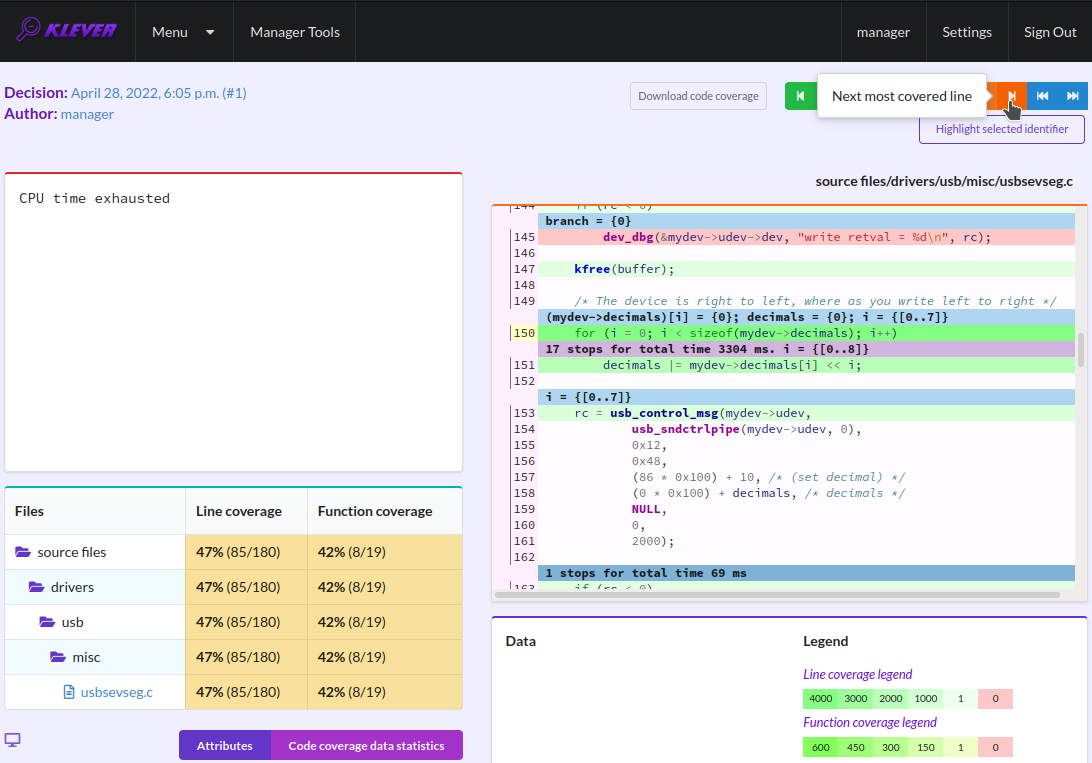Click the green step-backward coverage button
This screenshot has height=763, width=1092.
pyautogui.click(x=800, y=96)
